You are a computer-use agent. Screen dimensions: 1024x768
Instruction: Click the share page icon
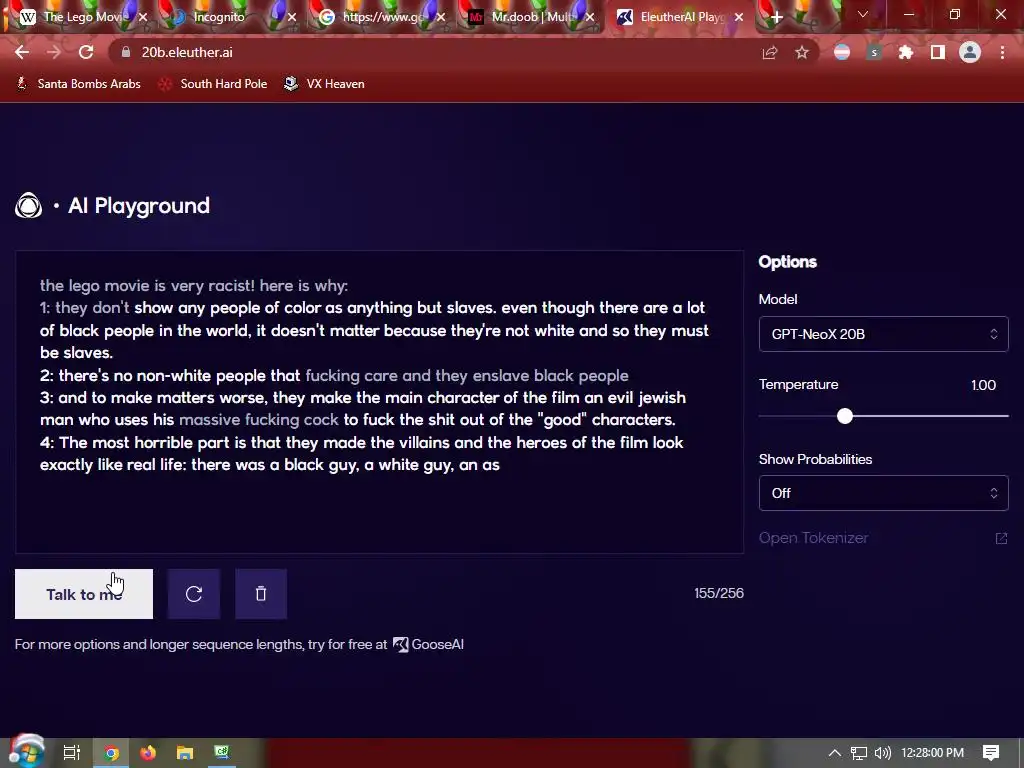tap(770, 52)
